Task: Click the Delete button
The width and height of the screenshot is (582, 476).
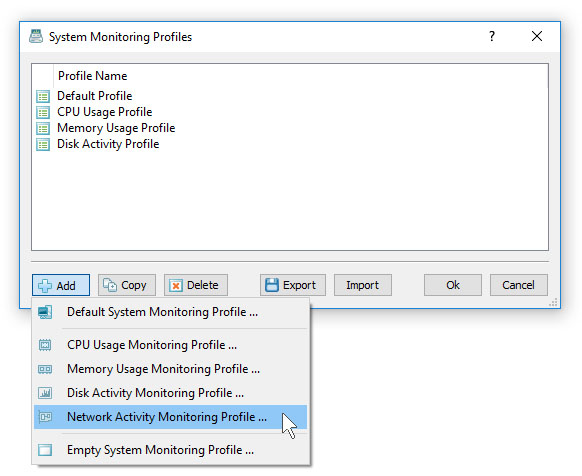Action: pos(196,285)
